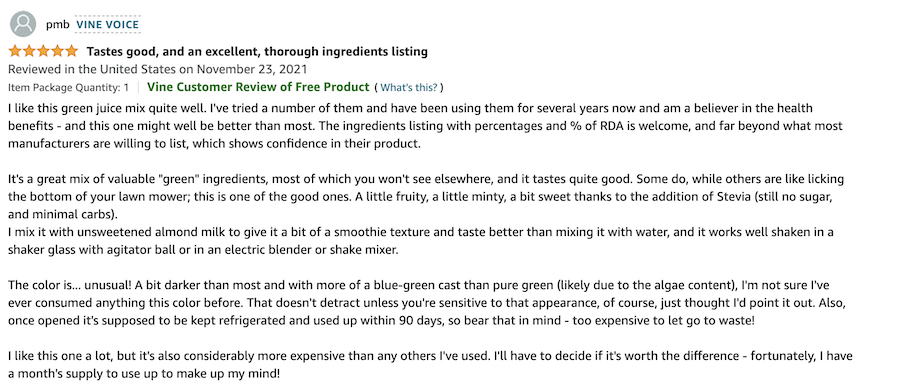Click the review date line text
This screenshot has height=391, width=920.
[x=157, y=69]
